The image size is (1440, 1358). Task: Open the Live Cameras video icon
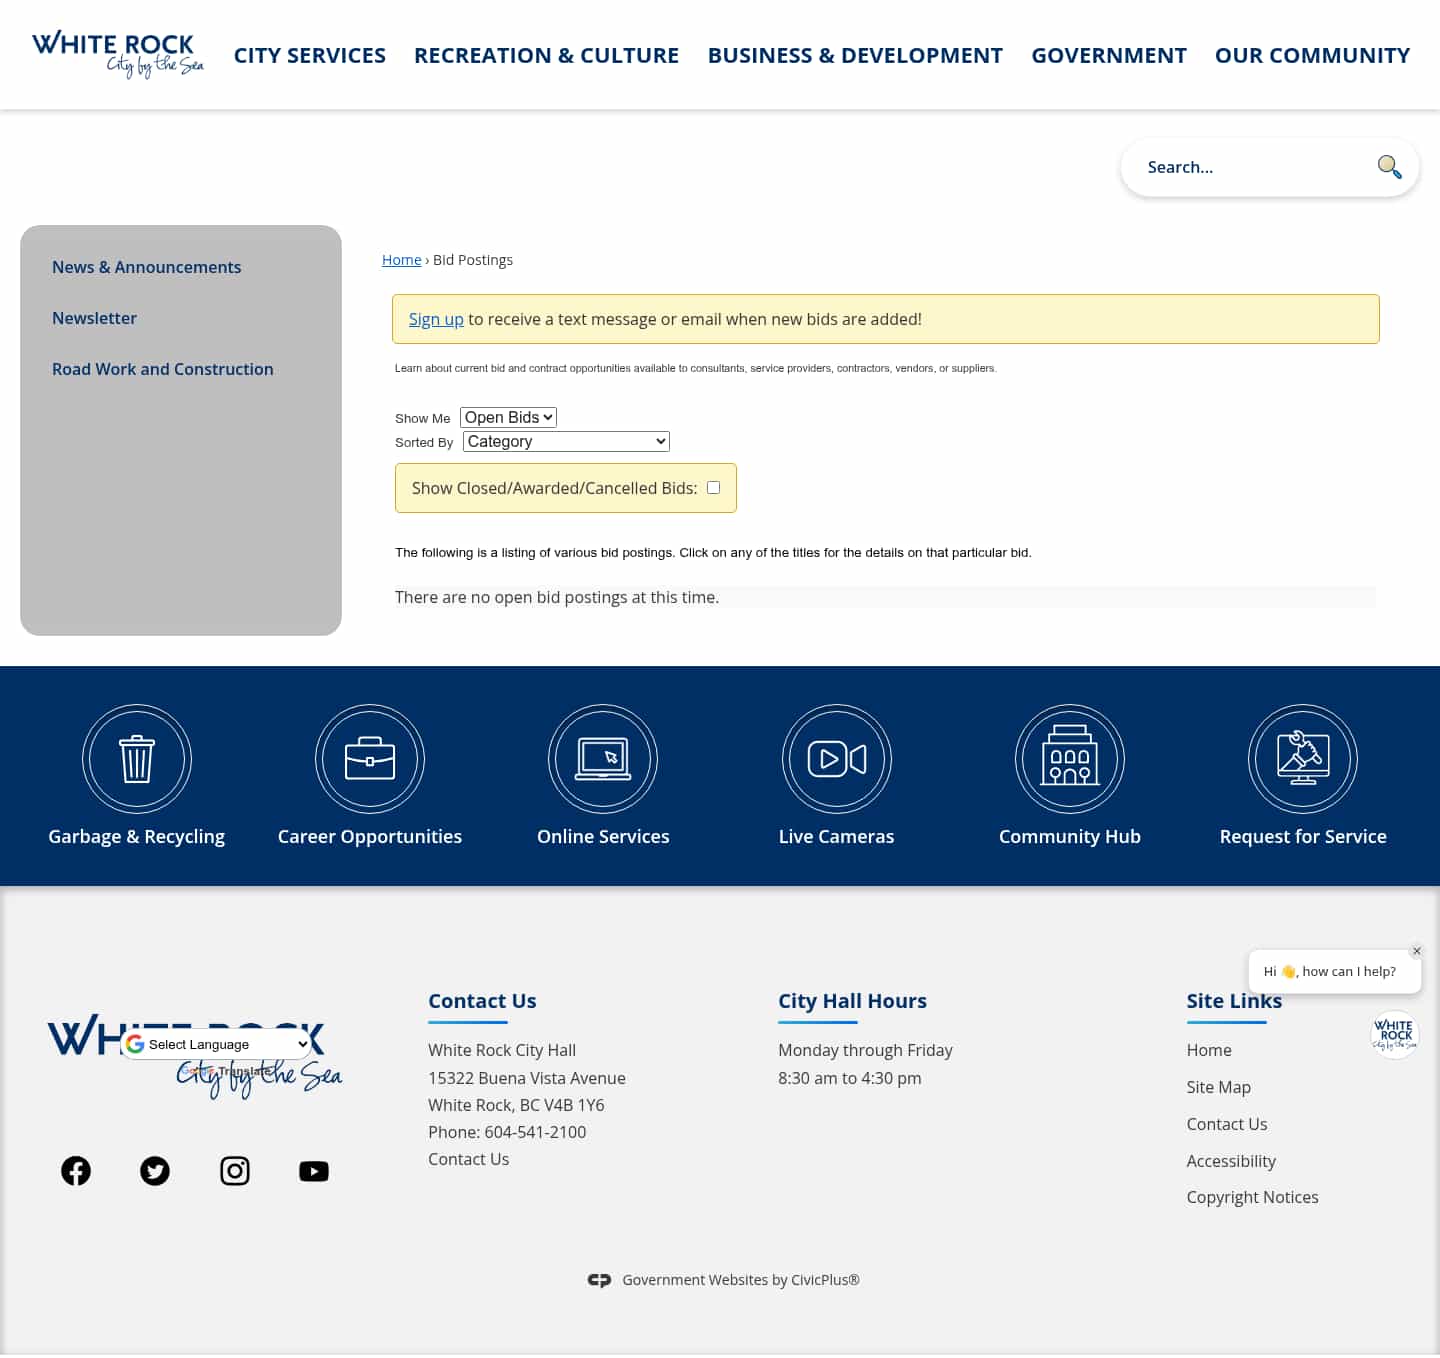836,759
